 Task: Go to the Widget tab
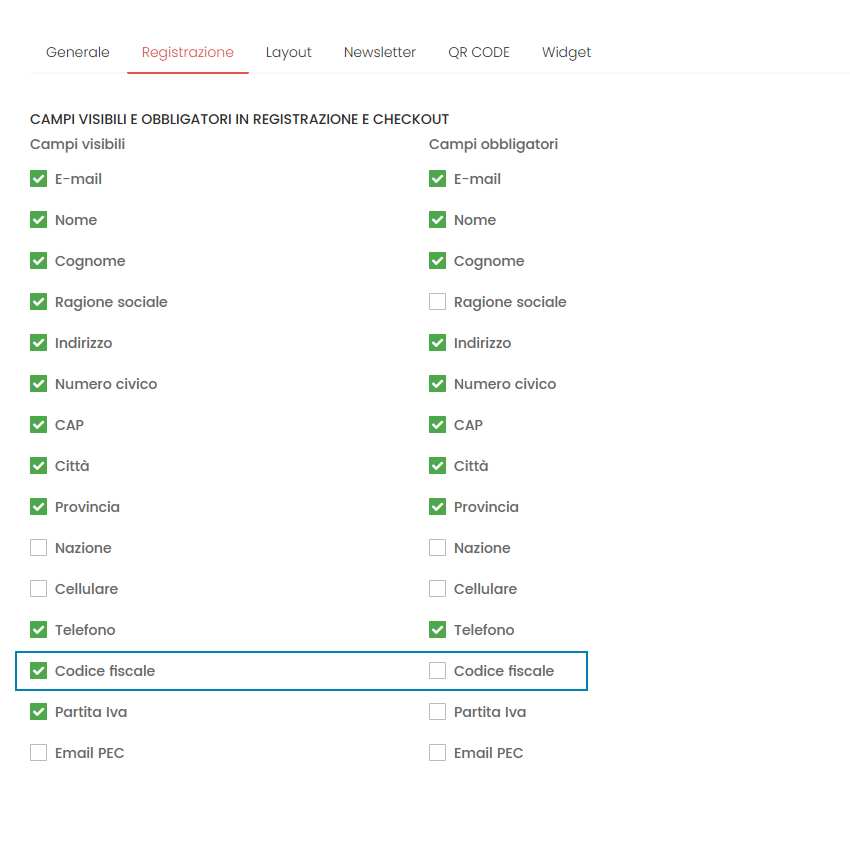(x=566, y=52)
